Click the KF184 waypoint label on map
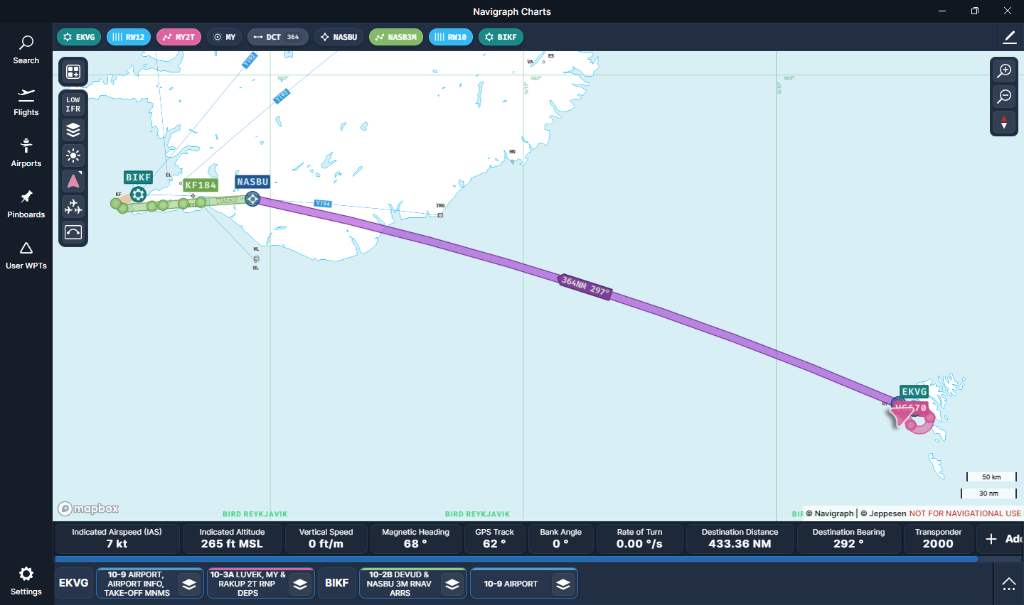The height and width of the screenshot is (605, 1024). (200, 185)
